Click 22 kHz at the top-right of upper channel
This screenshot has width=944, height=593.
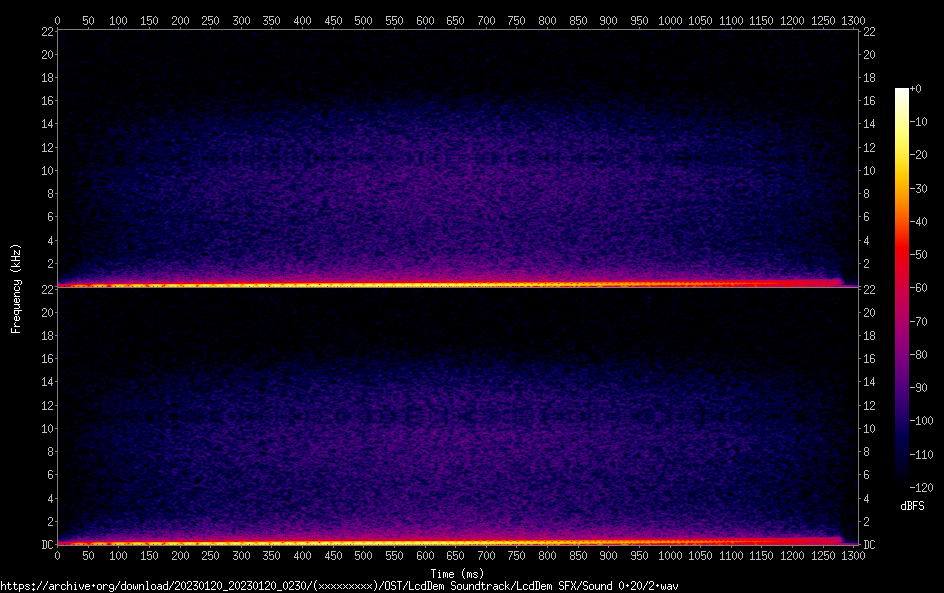[x=870, y=32]
